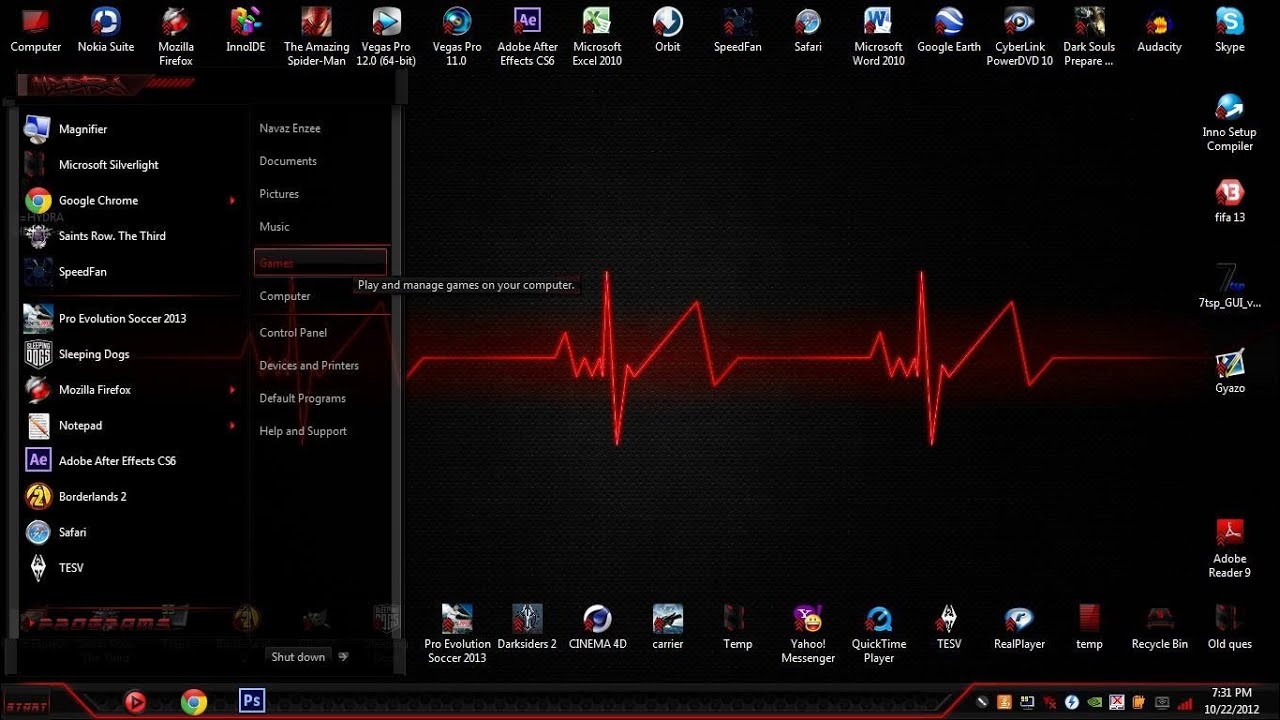This screenshot has width=1280, height=720.
Task: Open Safari icon on the desktop
Action: [808, 30]
